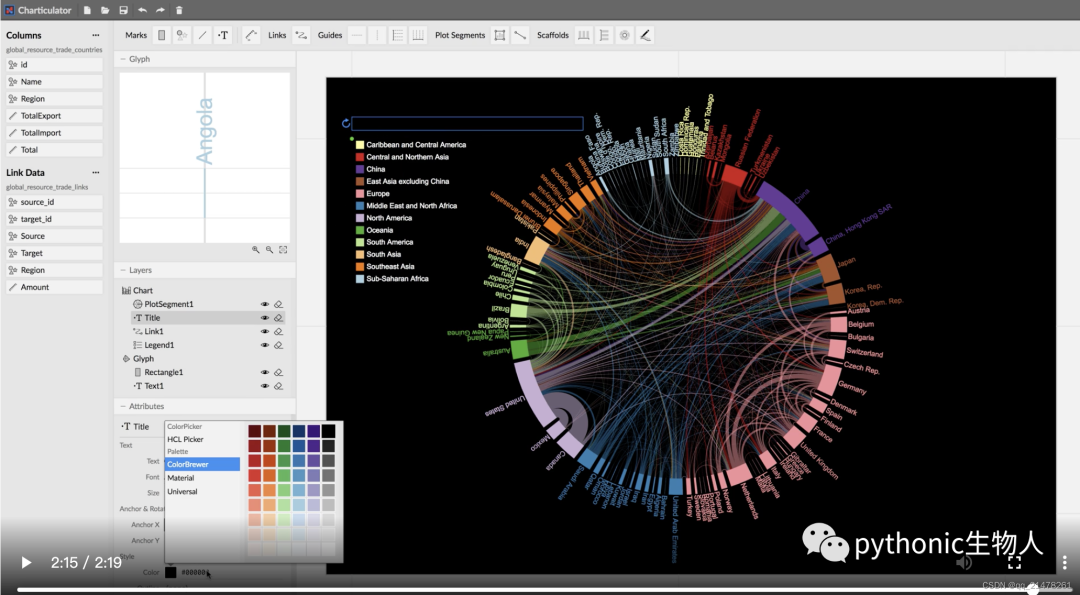Select the Text mark tool

point(223,35)
